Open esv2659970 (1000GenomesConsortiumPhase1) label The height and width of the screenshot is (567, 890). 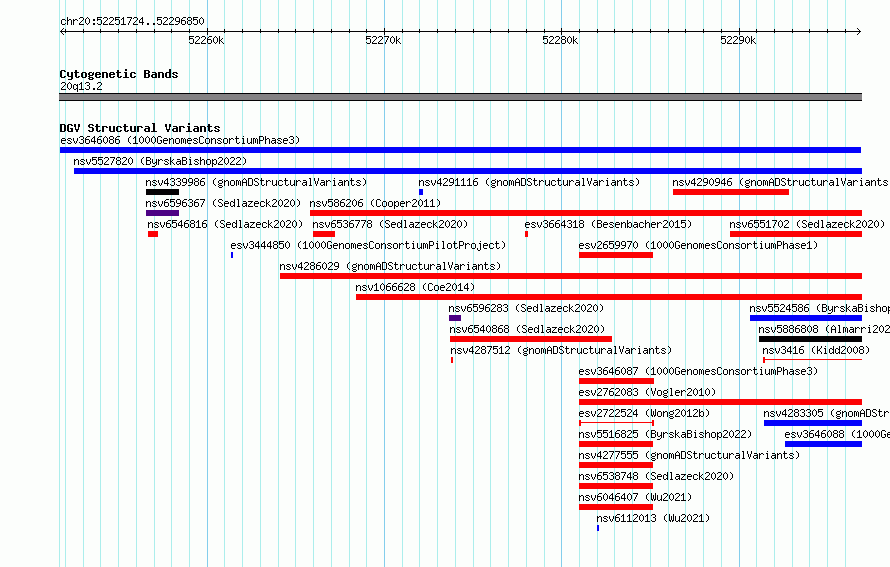click(699, 245)
